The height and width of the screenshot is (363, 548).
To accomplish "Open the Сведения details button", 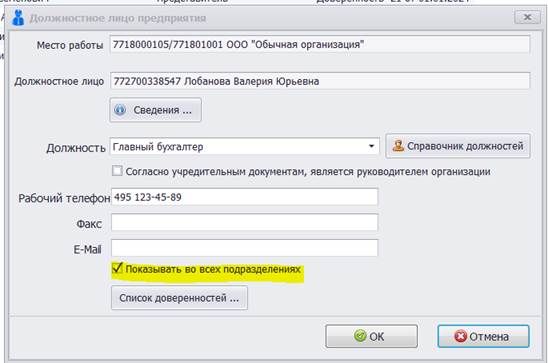I will (156, 110).
